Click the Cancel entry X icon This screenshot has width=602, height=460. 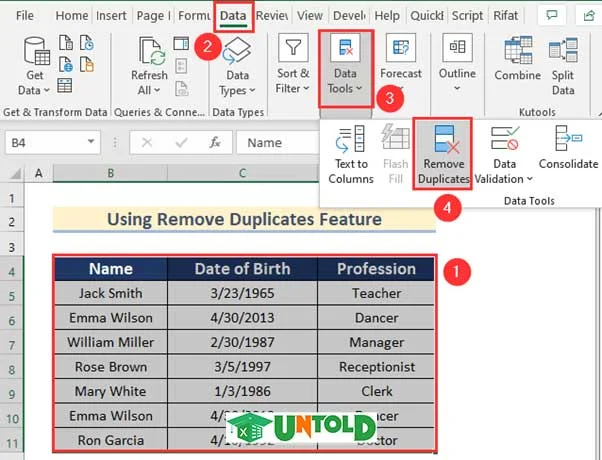click(147, 143)
